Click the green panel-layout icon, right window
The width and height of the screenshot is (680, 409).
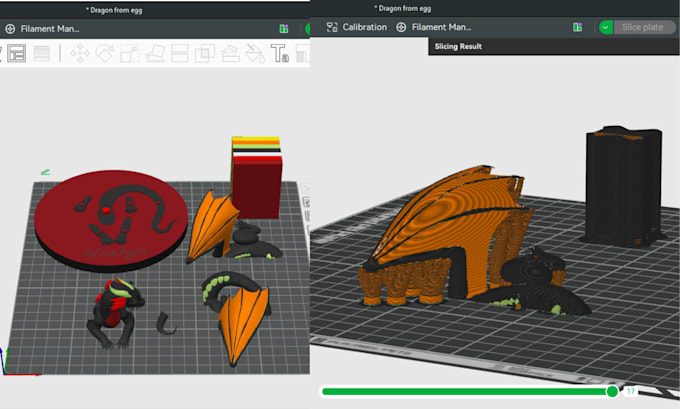coord(578,27)
